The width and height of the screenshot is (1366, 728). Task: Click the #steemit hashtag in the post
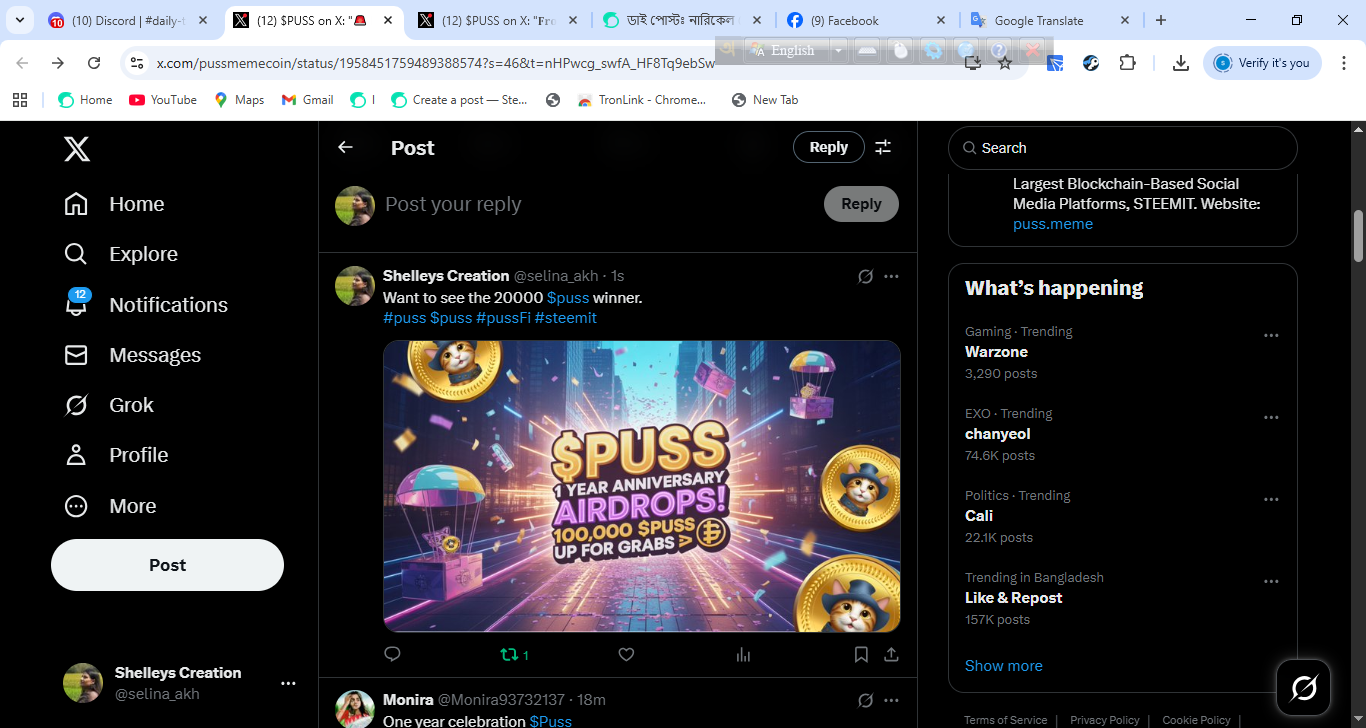(x=566, y=318)
